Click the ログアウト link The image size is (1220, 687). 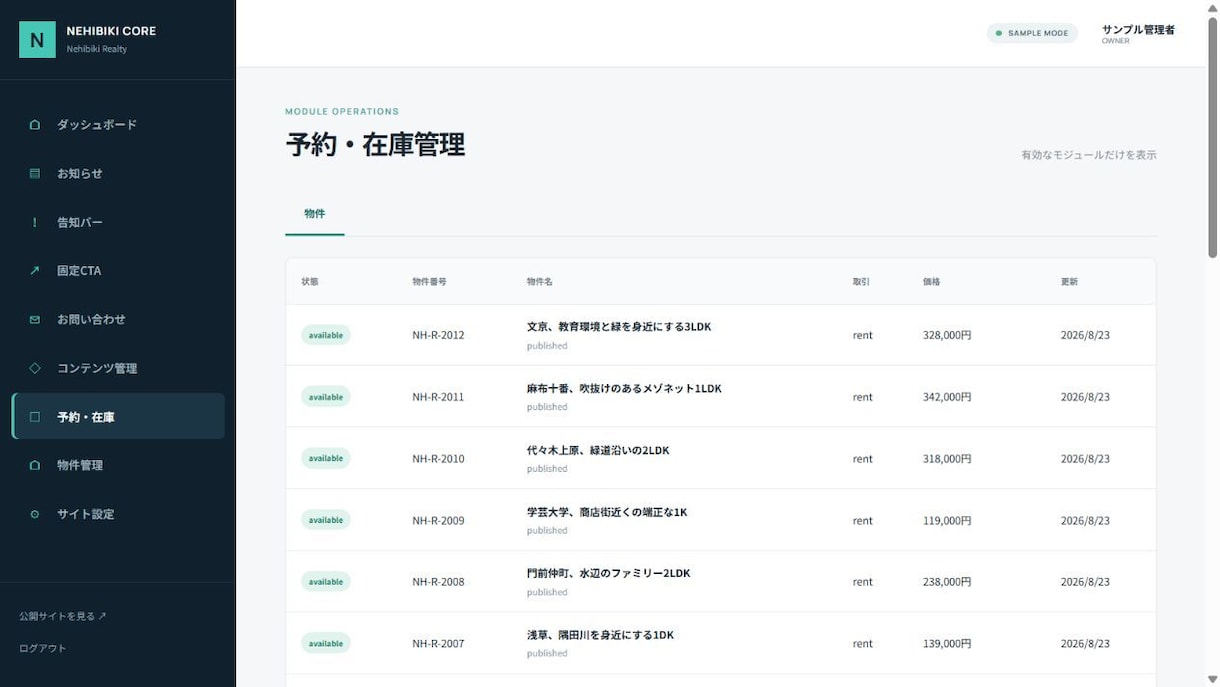[43, 648]
